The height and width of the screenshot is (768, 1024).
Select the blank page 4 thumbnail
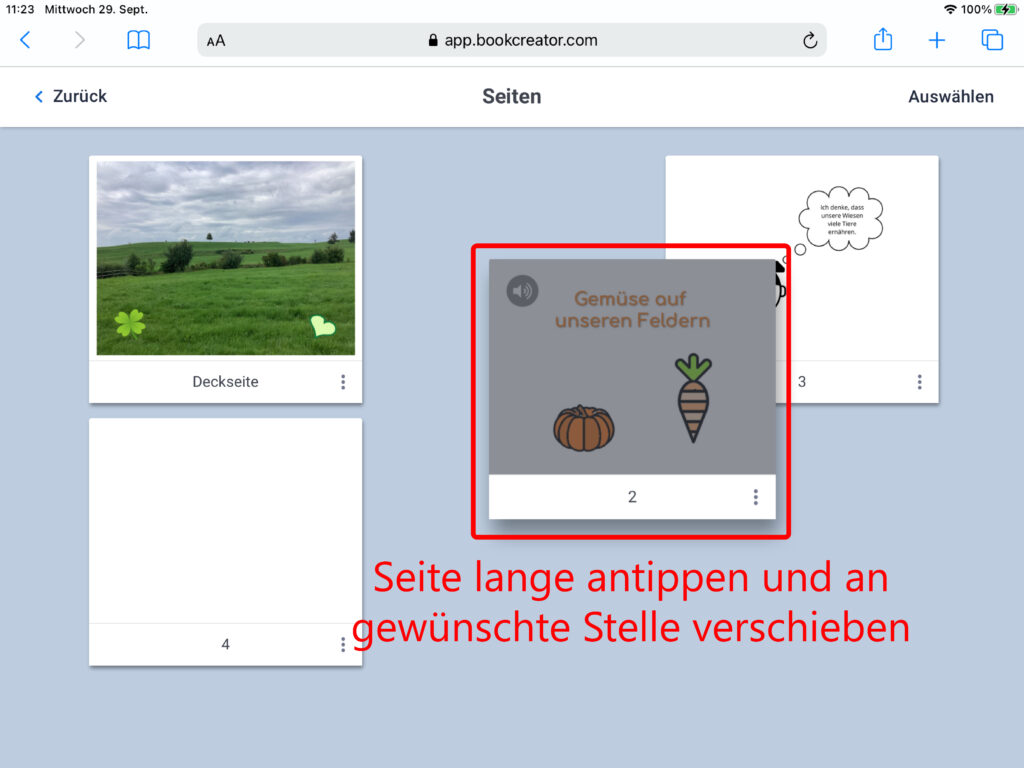tap(225, 520)
